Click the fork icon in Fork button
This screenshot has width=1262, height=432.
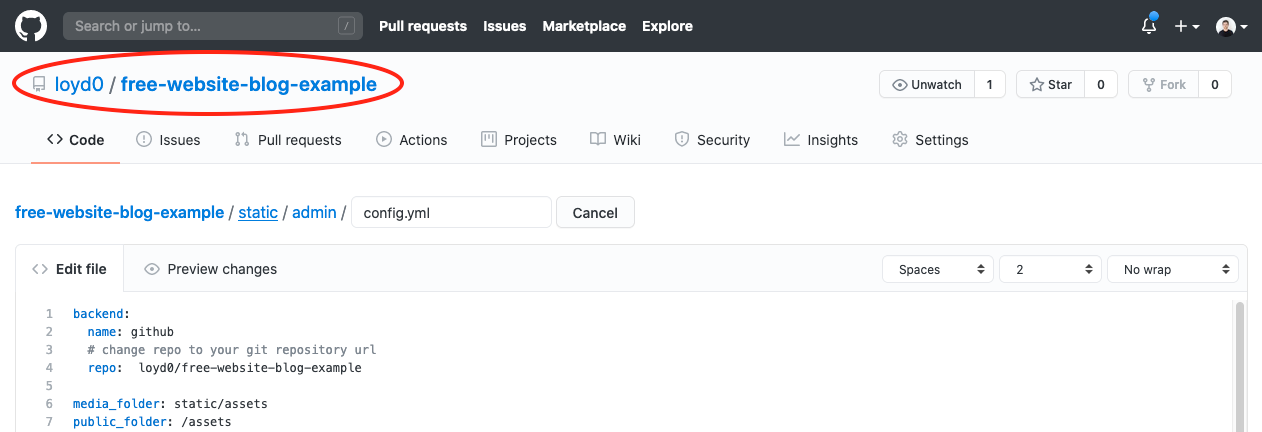1147,85
